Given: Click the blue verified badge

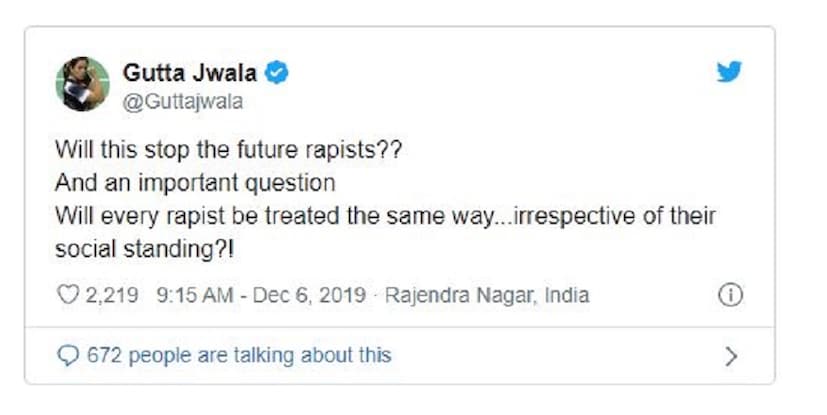Looking at the screenshot, I should [277, 72].
